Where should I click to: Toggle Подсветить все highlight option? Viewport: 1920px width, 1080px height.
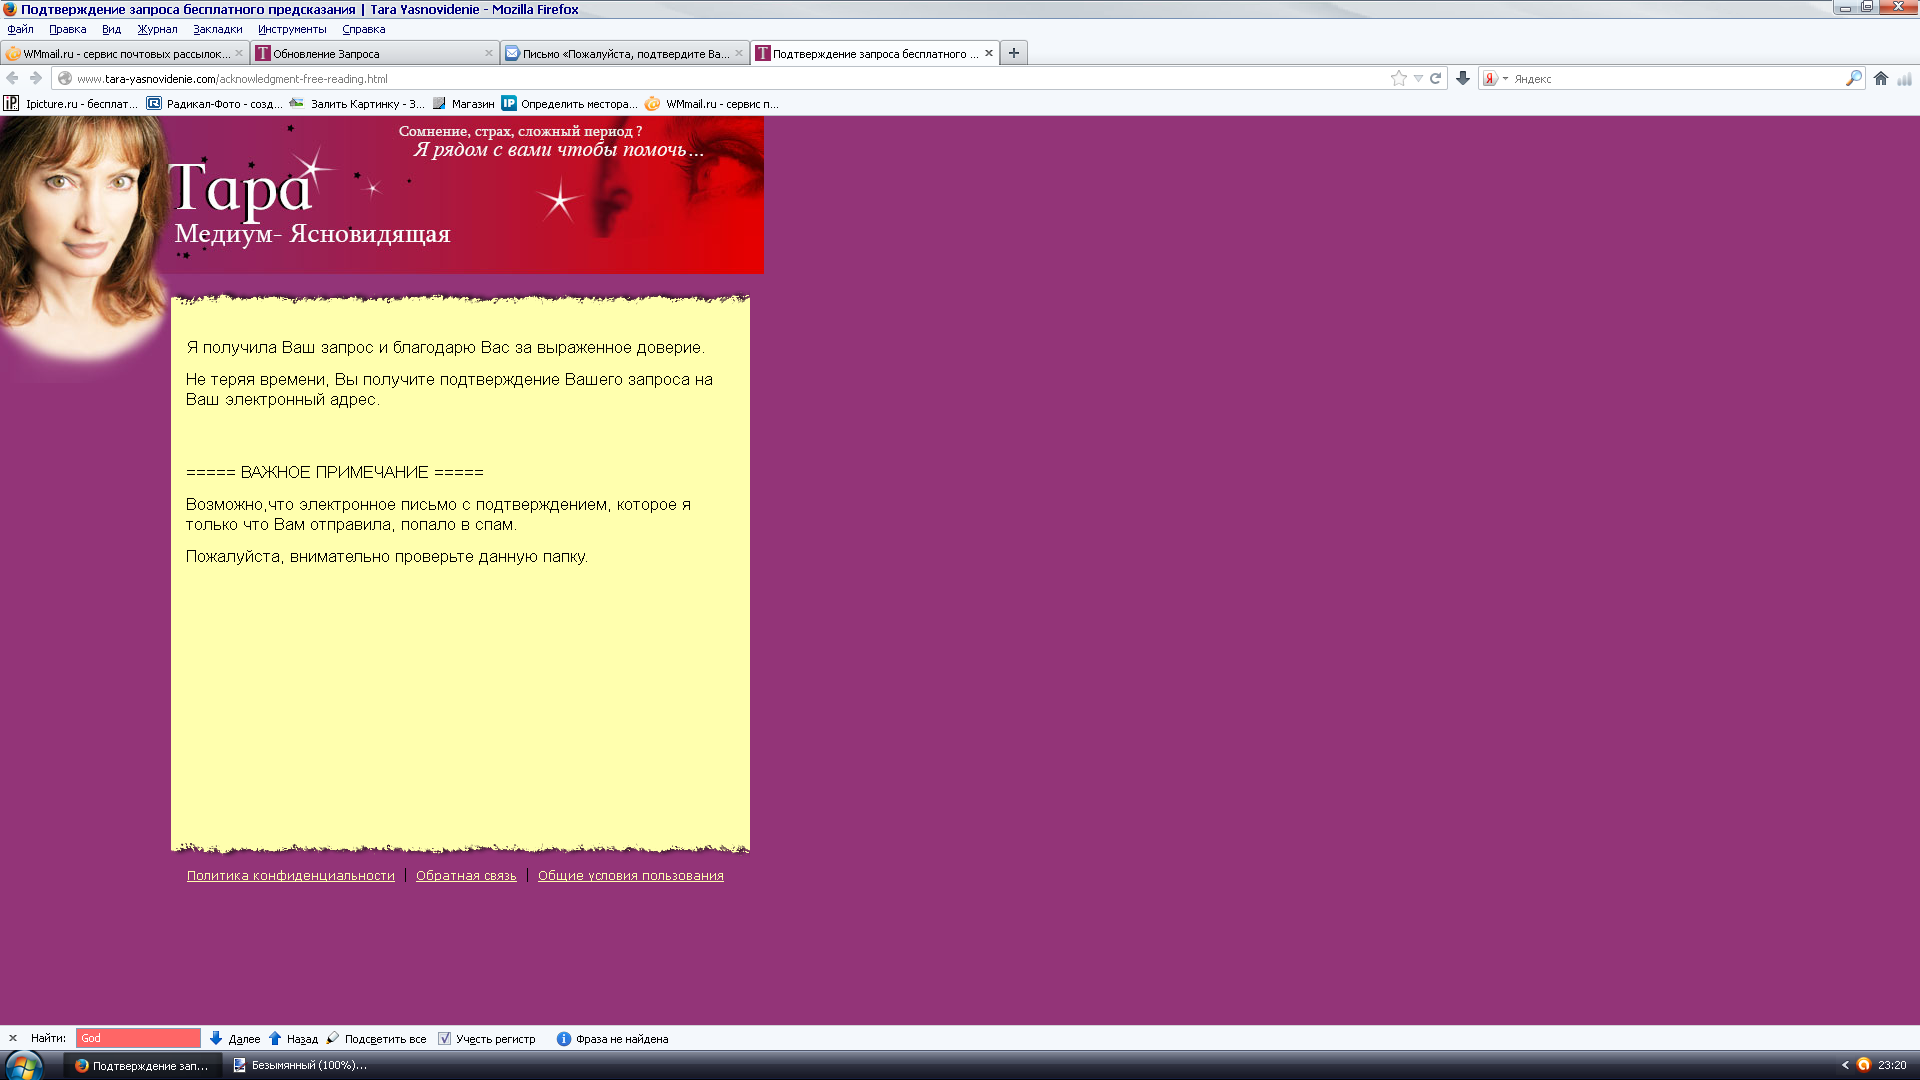click(x=376, y=1038)
